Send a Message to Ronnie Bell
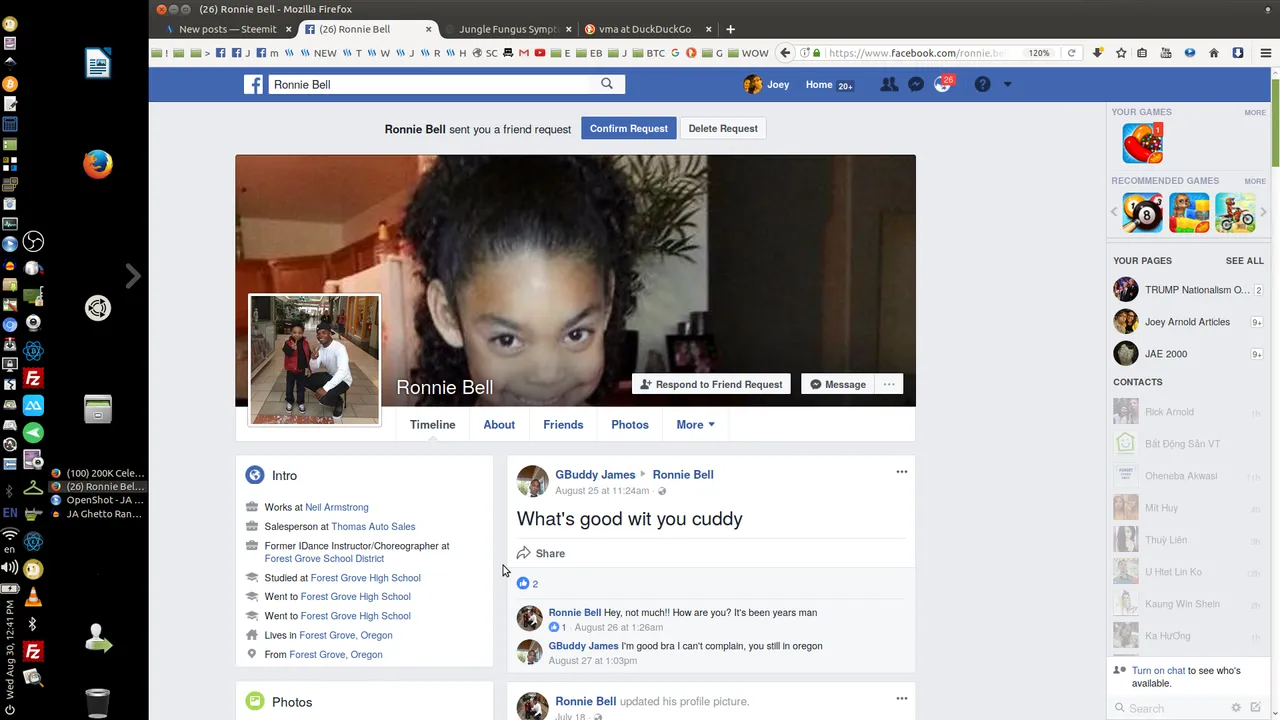The width and height of the screenshot is (1280, 720). (837, 384)
